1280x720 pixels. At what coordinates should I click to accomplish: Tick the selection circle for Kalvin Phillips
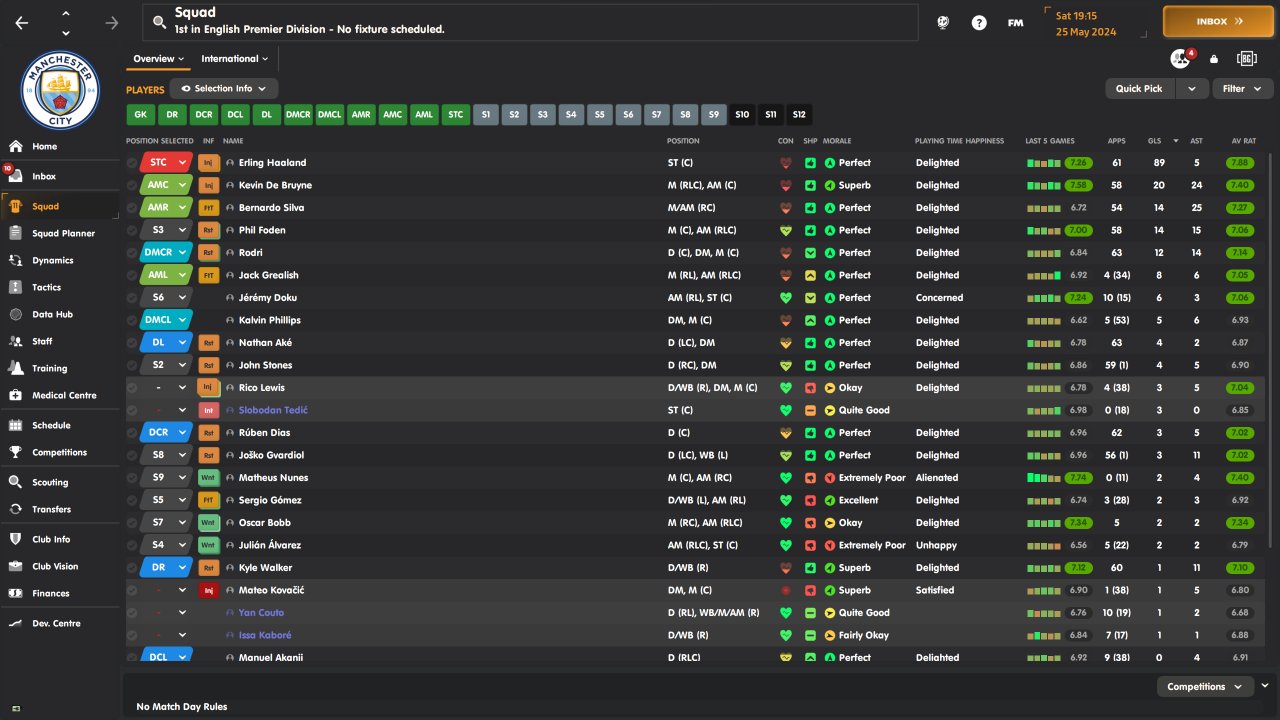132,320
